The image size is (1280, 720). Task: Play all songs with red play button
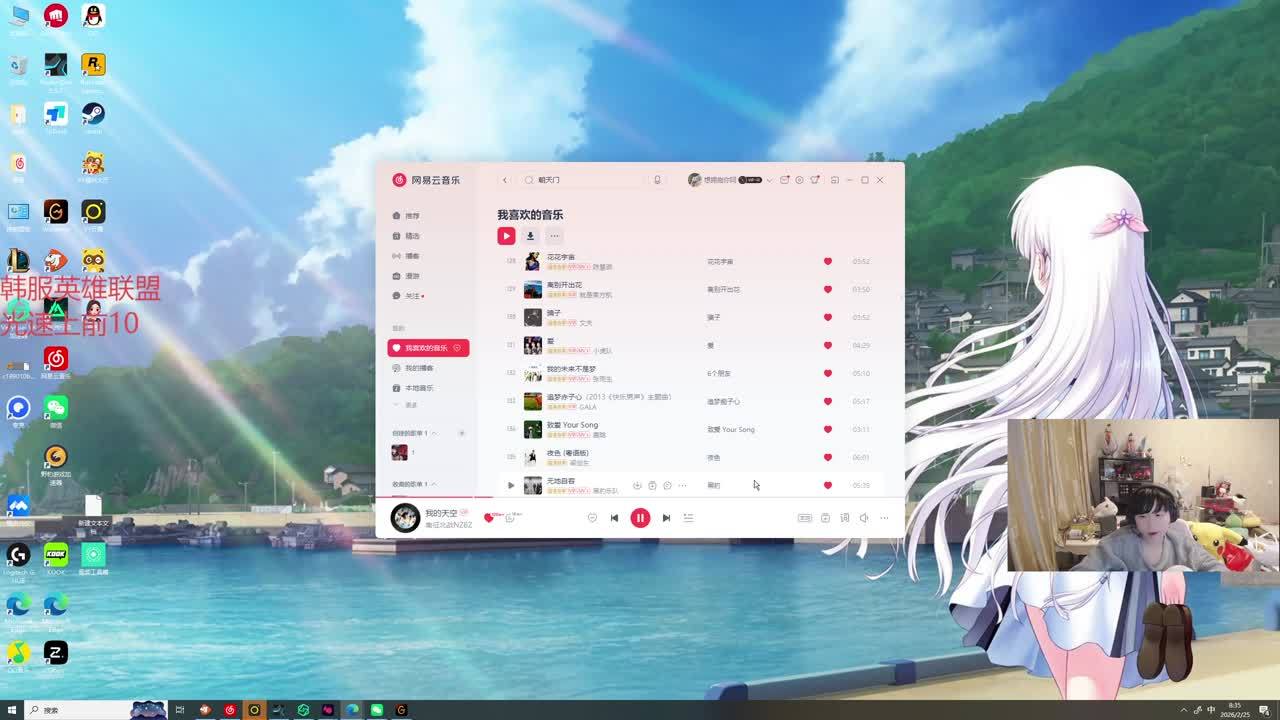pyautogui.click(x=506, y=236)
